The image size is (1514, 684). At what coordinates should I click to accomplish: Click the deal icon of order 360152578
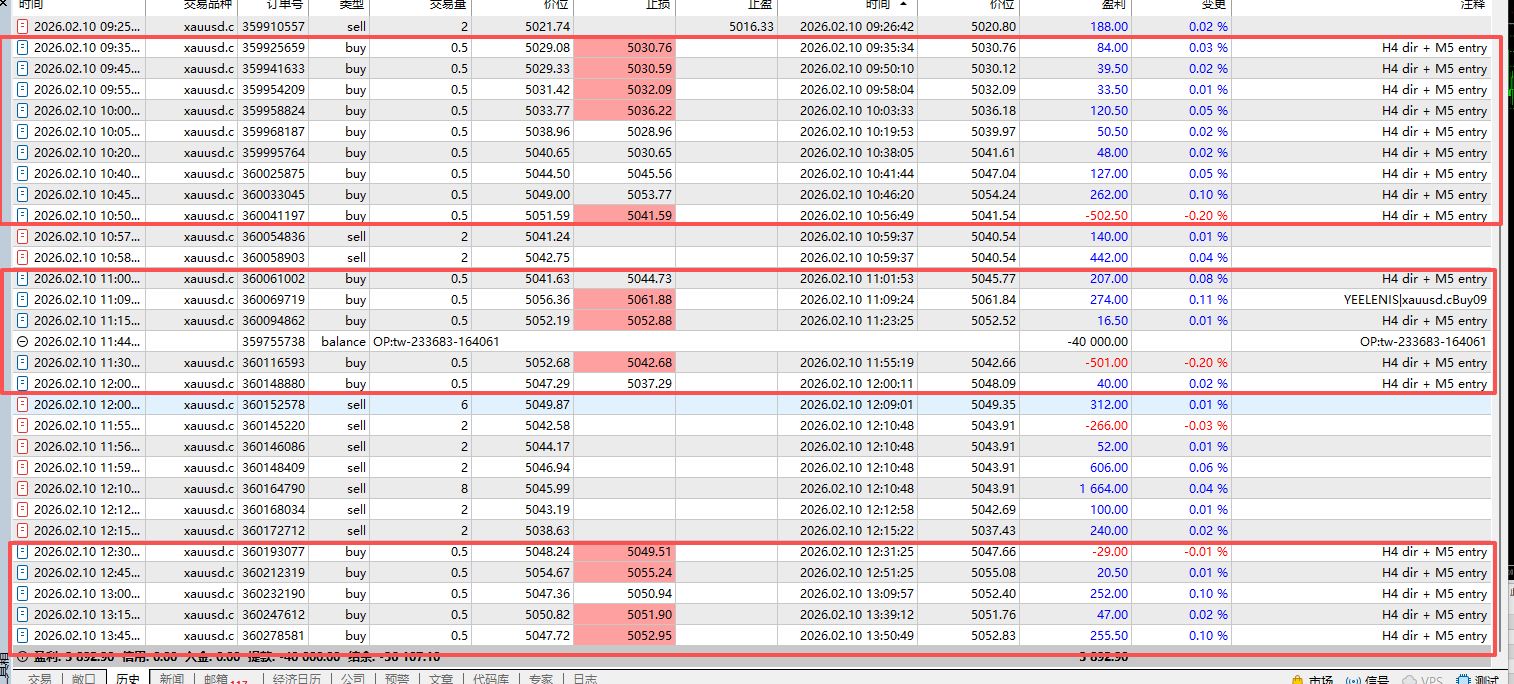[23, 405]
